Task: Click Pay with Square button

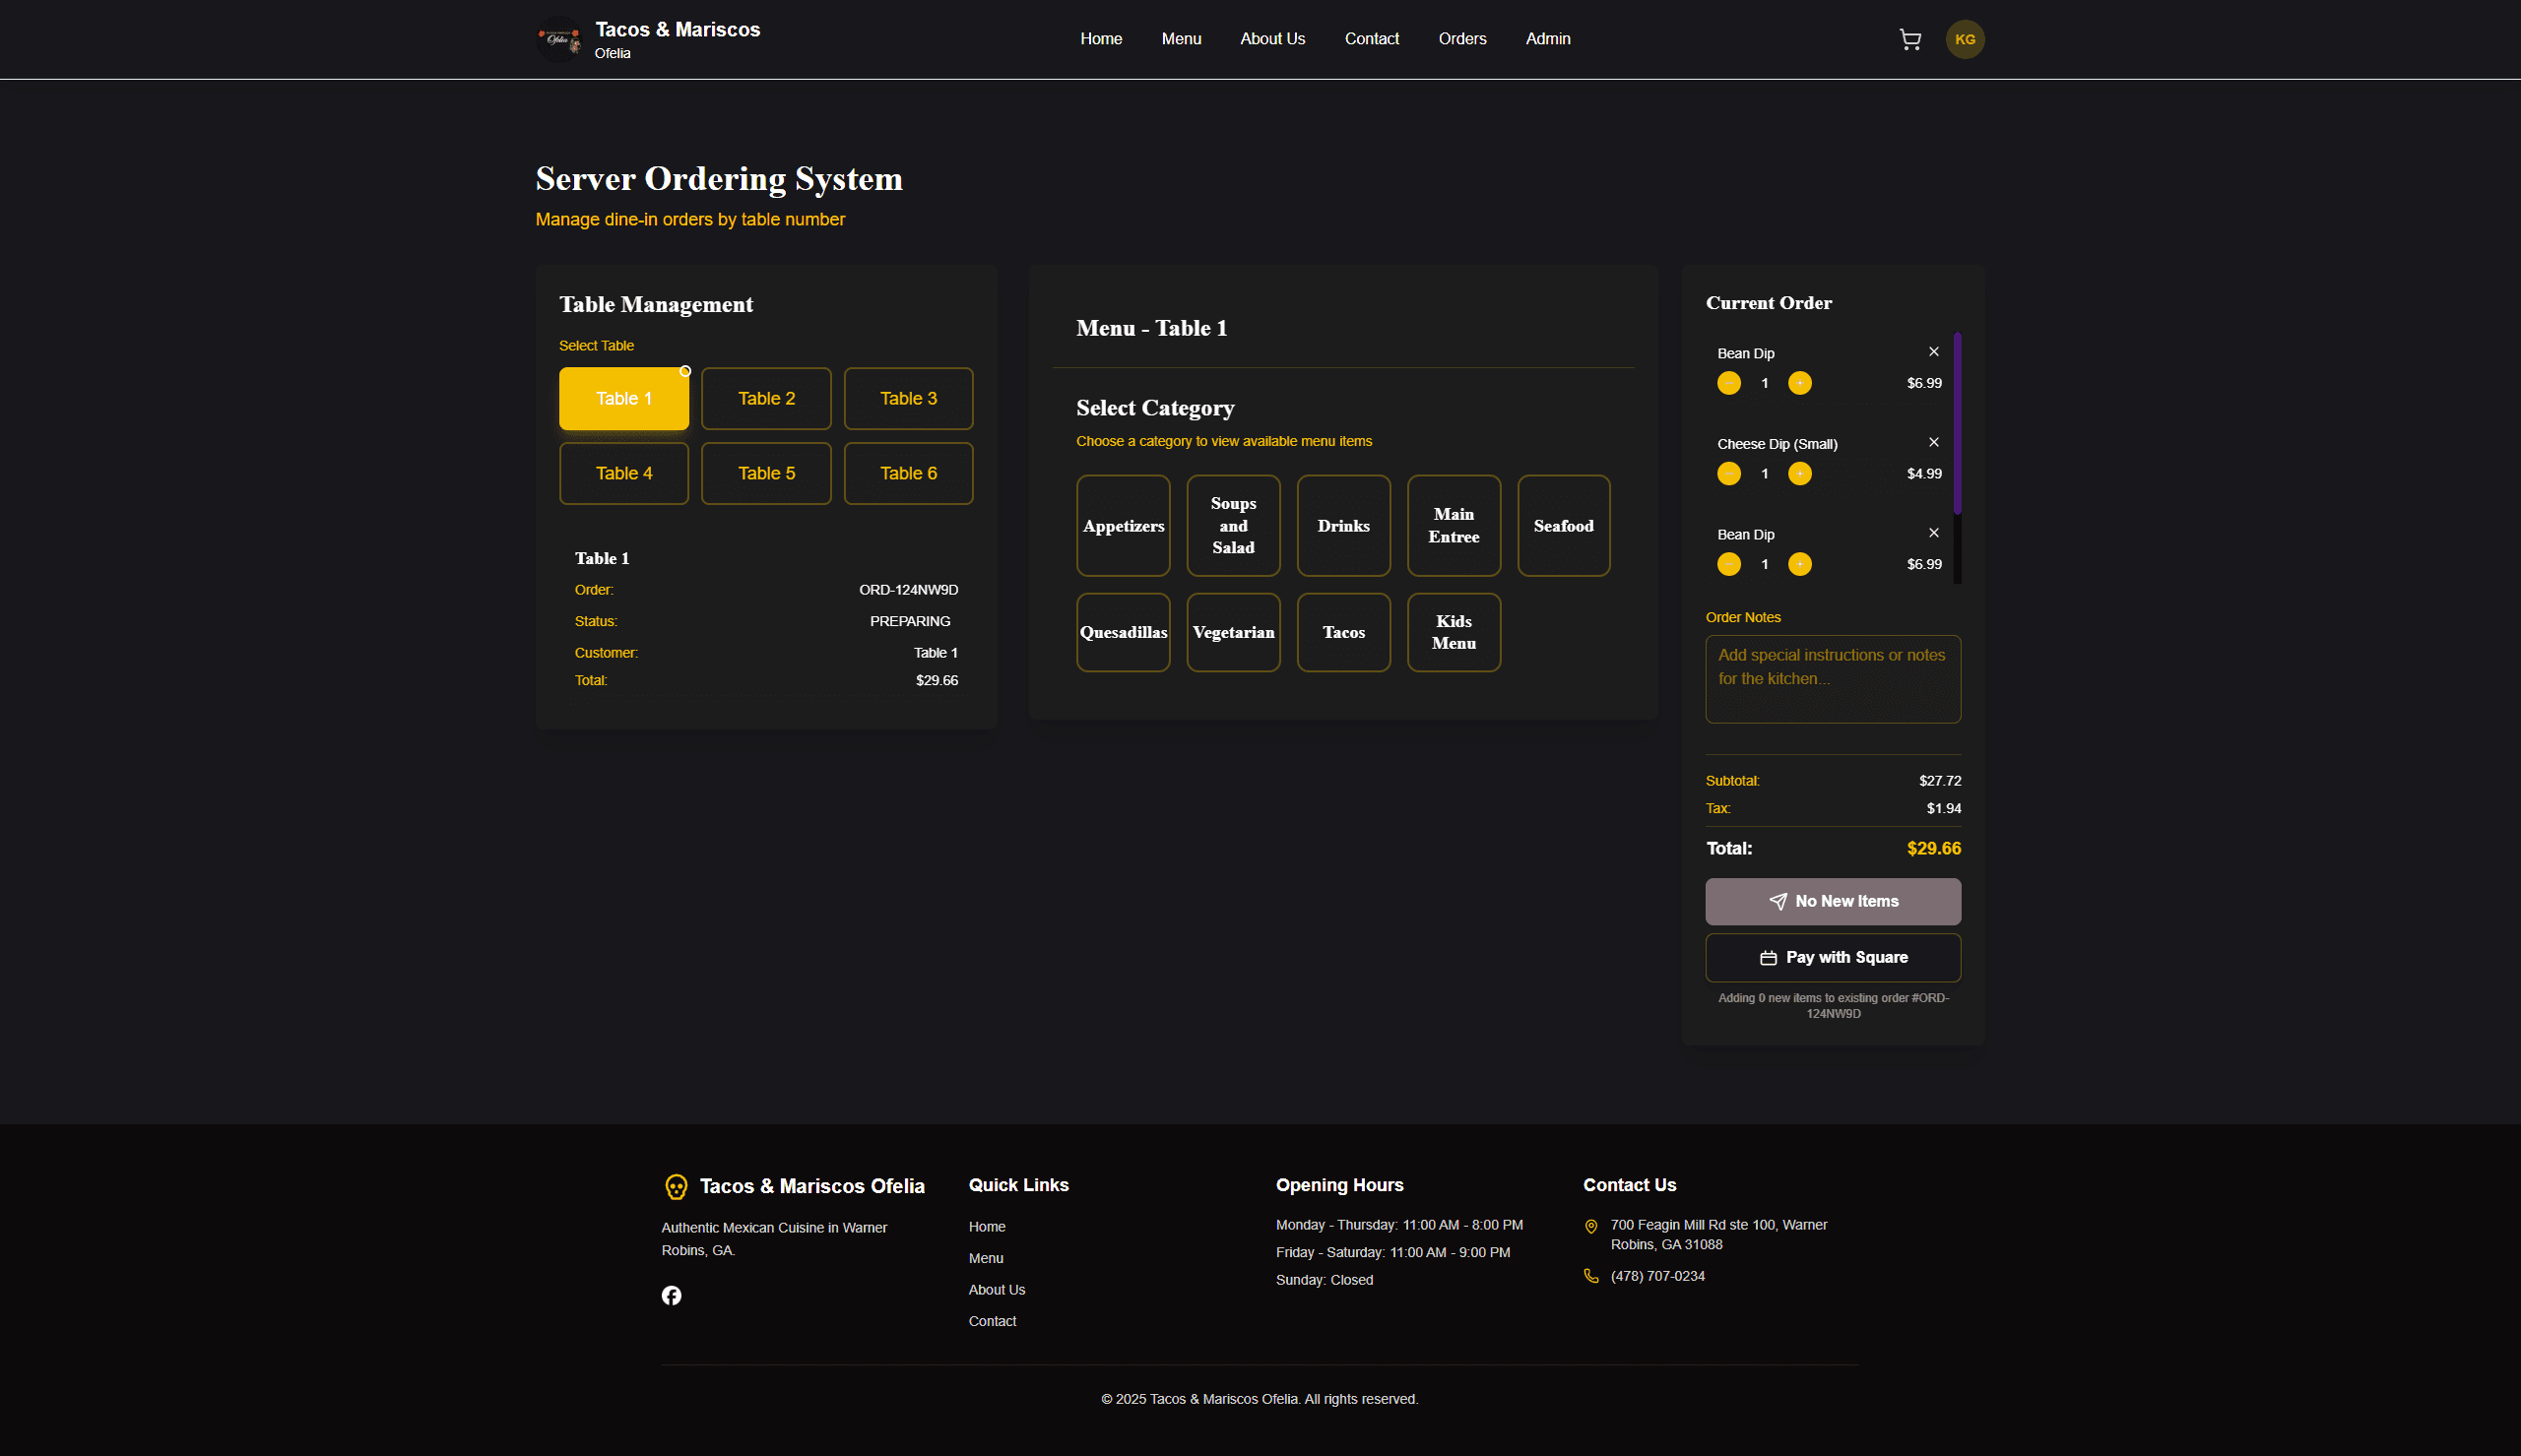Action: pyautogui.click(x=1832, y=957)
